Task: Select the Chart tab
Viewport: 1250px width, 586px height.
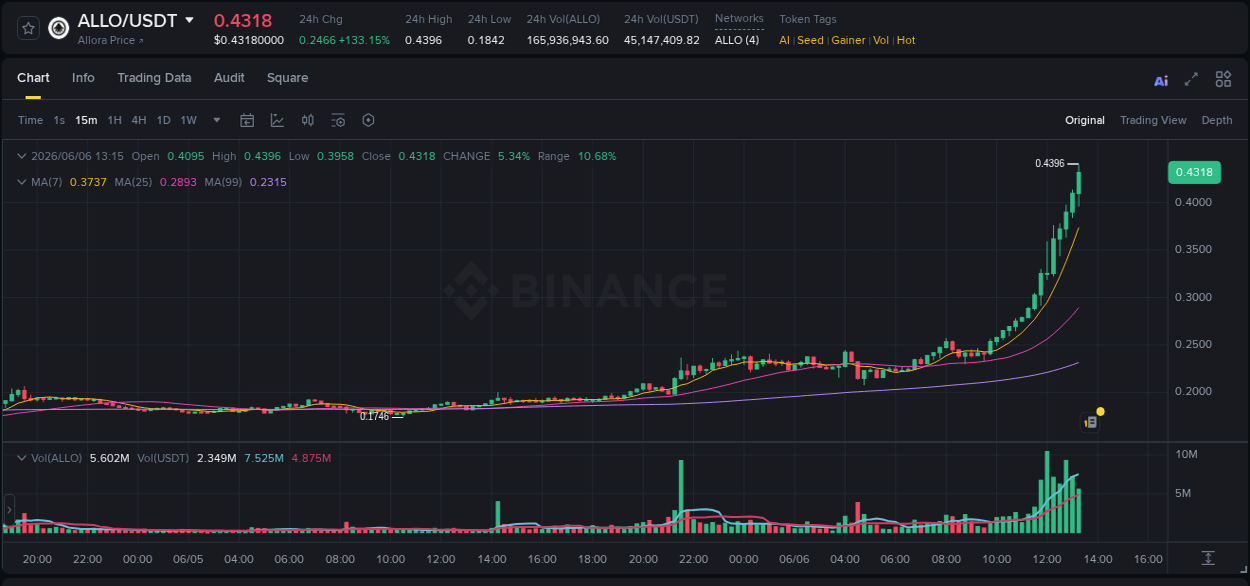Action: tap(33, 78)
